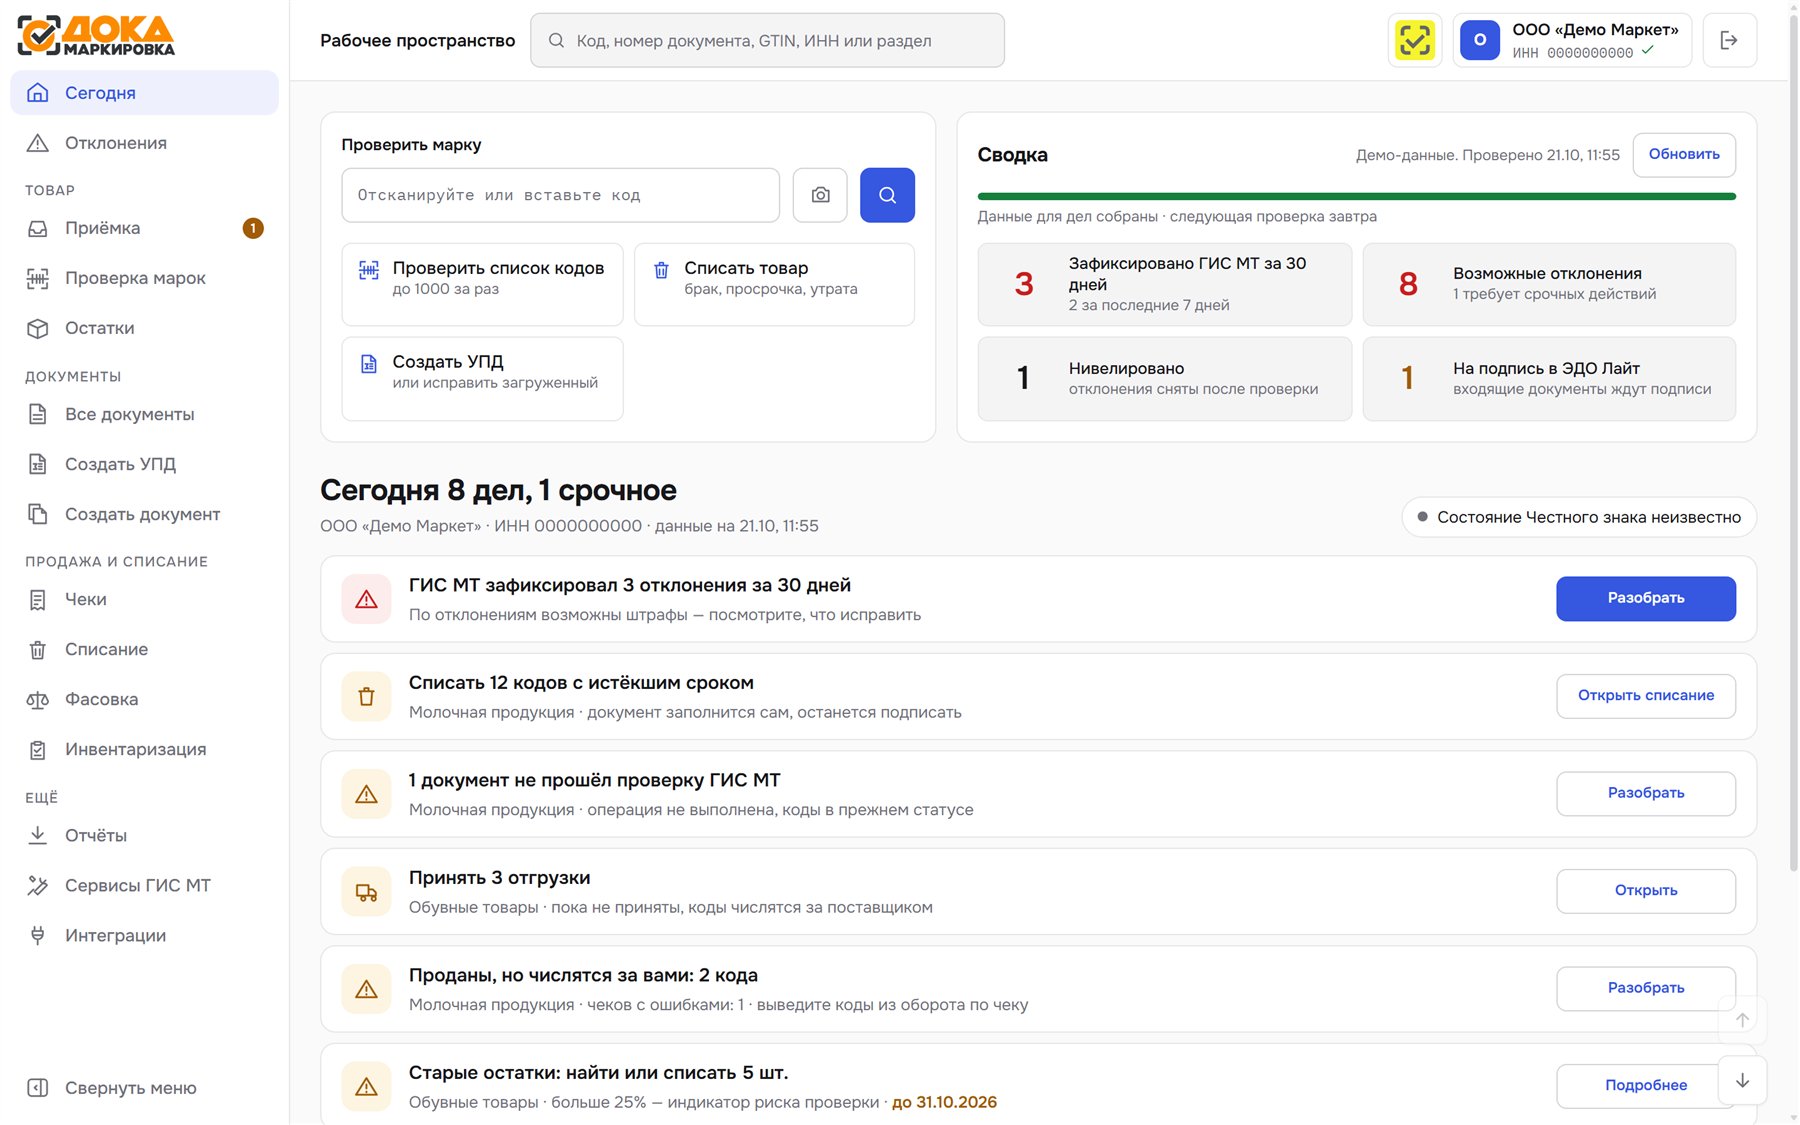Click the scroll-up arrow button
1800x1125 pixels.
coord(1742,1020)
